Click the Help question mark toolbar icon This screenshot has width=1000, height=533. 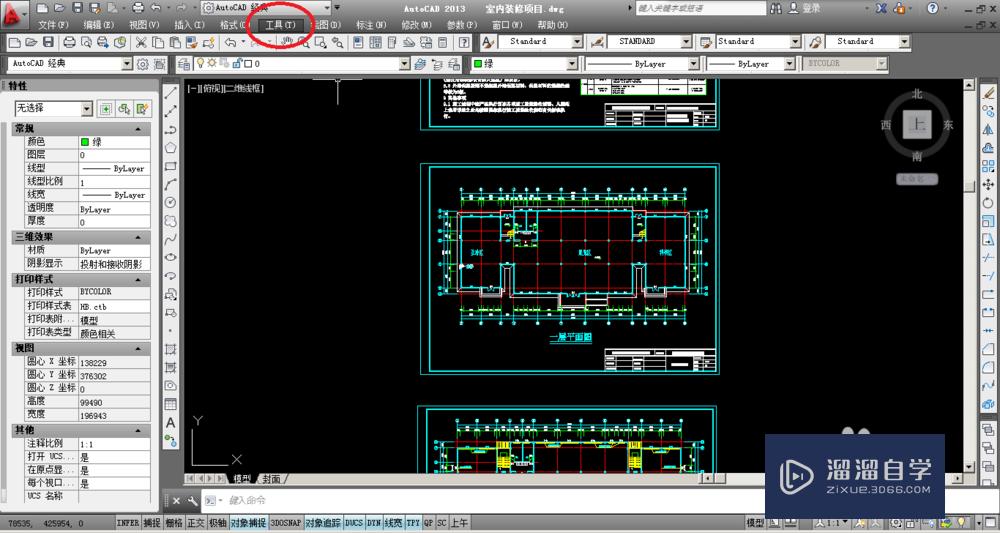(464, 43)
